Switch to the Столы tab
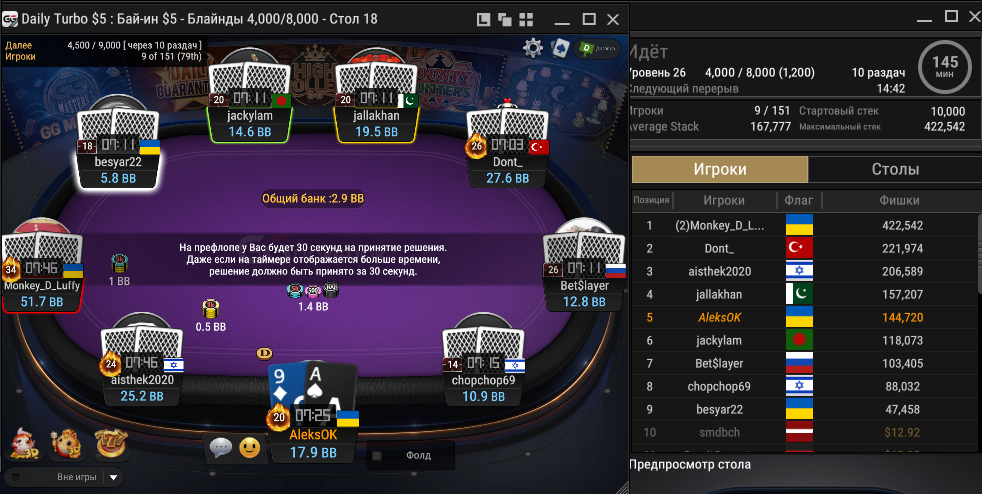Screen dimensions: 982x494 pos(895,169)
